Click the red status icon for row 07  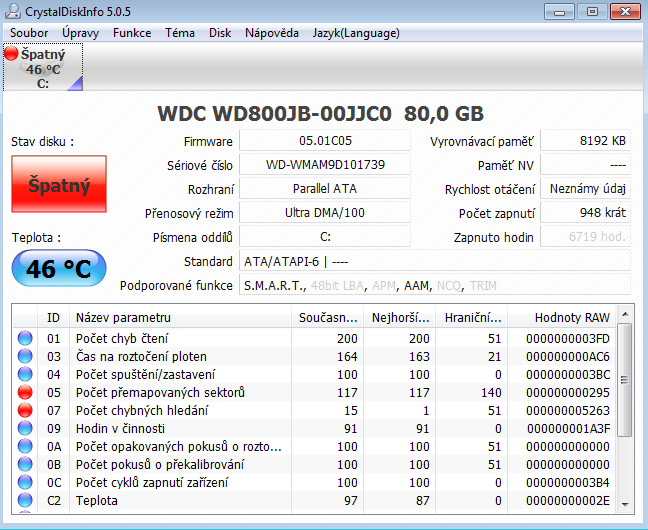tap(25, 410)
